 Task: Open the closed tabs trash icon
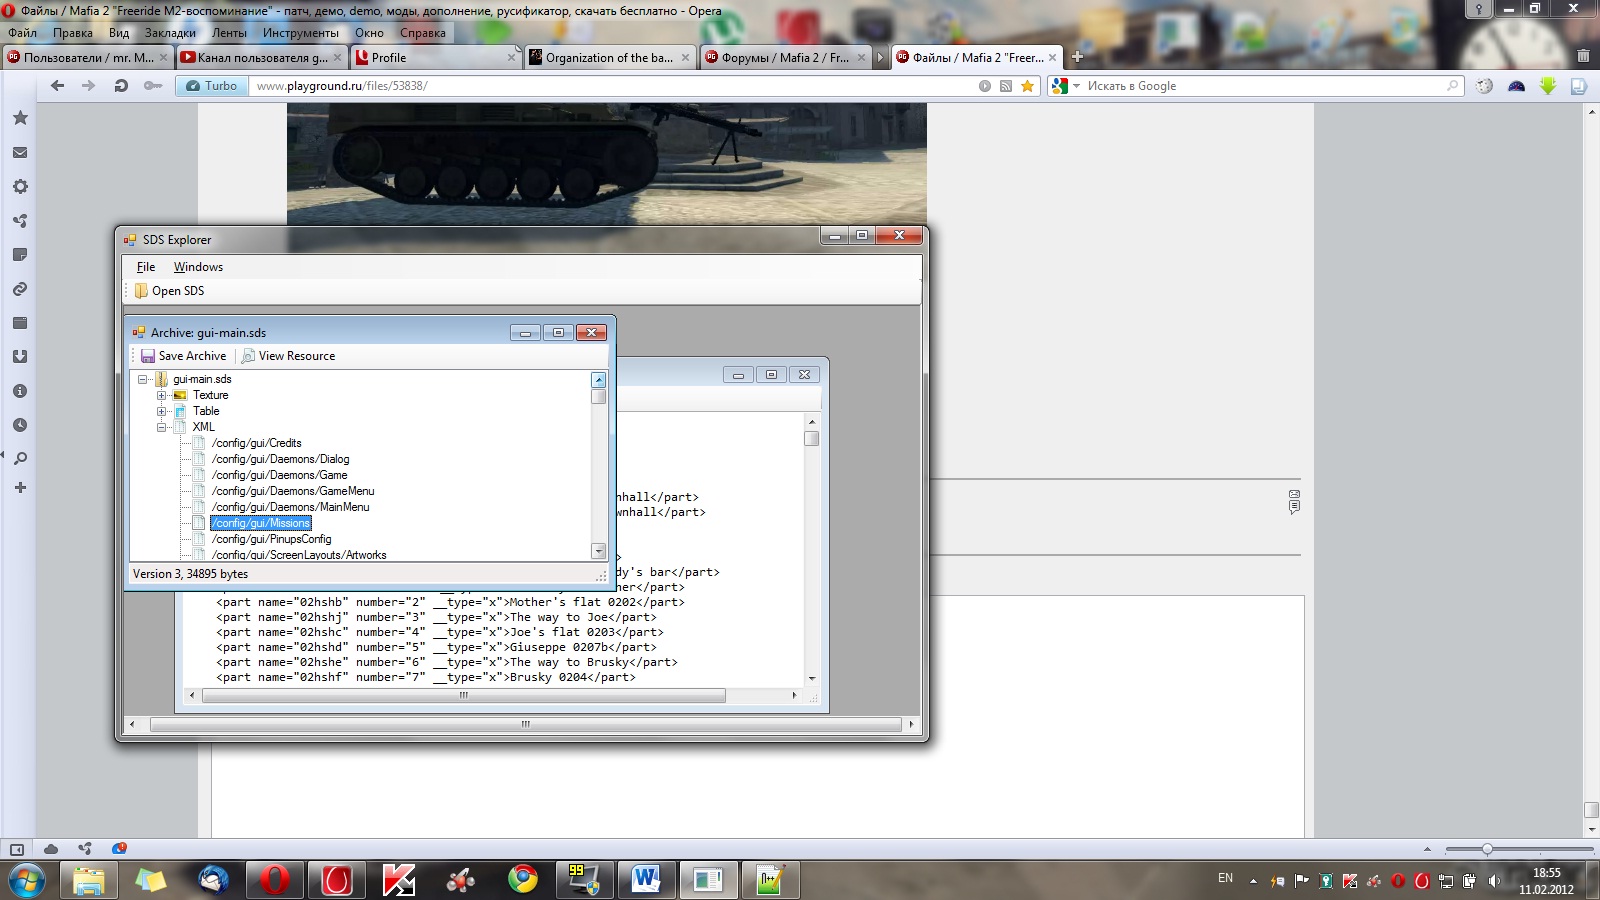coord(1583,56)
